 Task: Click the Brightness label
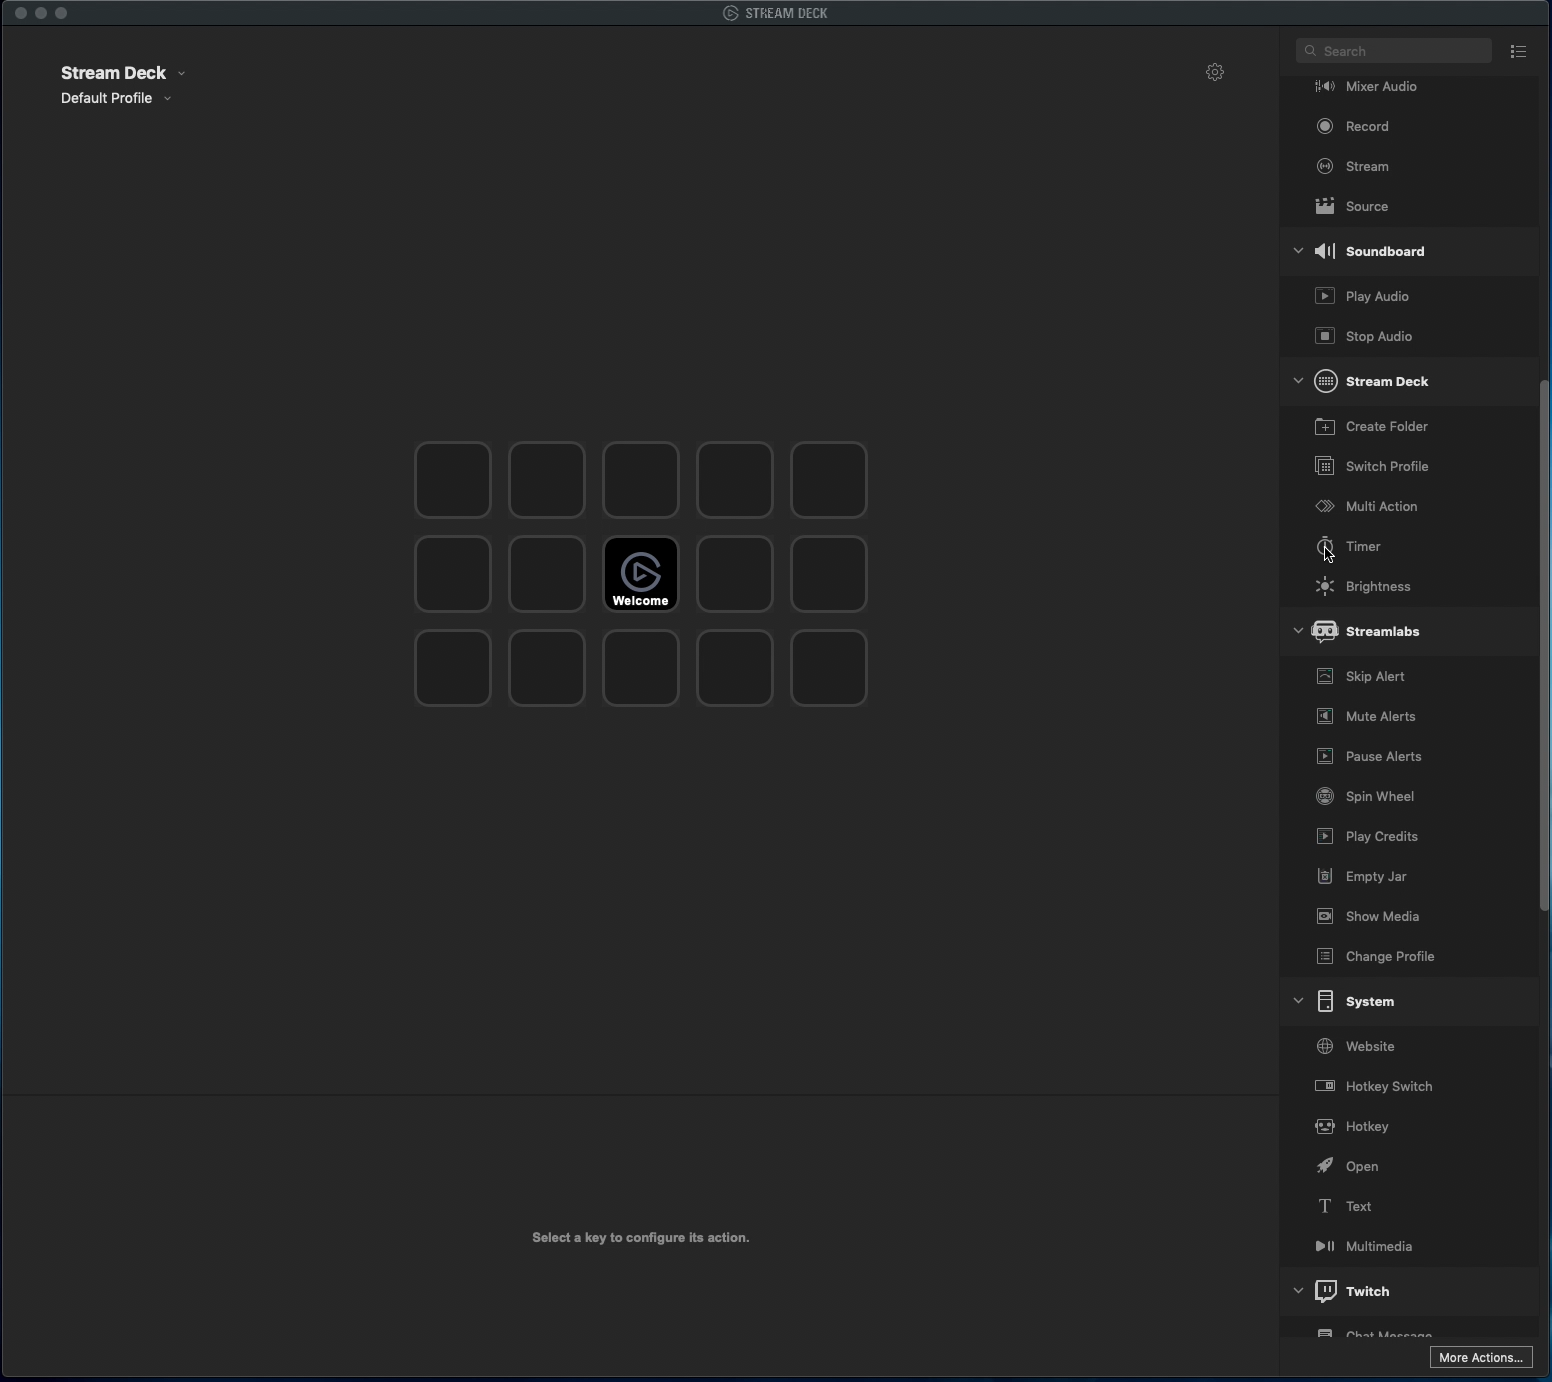(x=1378, y=586)
